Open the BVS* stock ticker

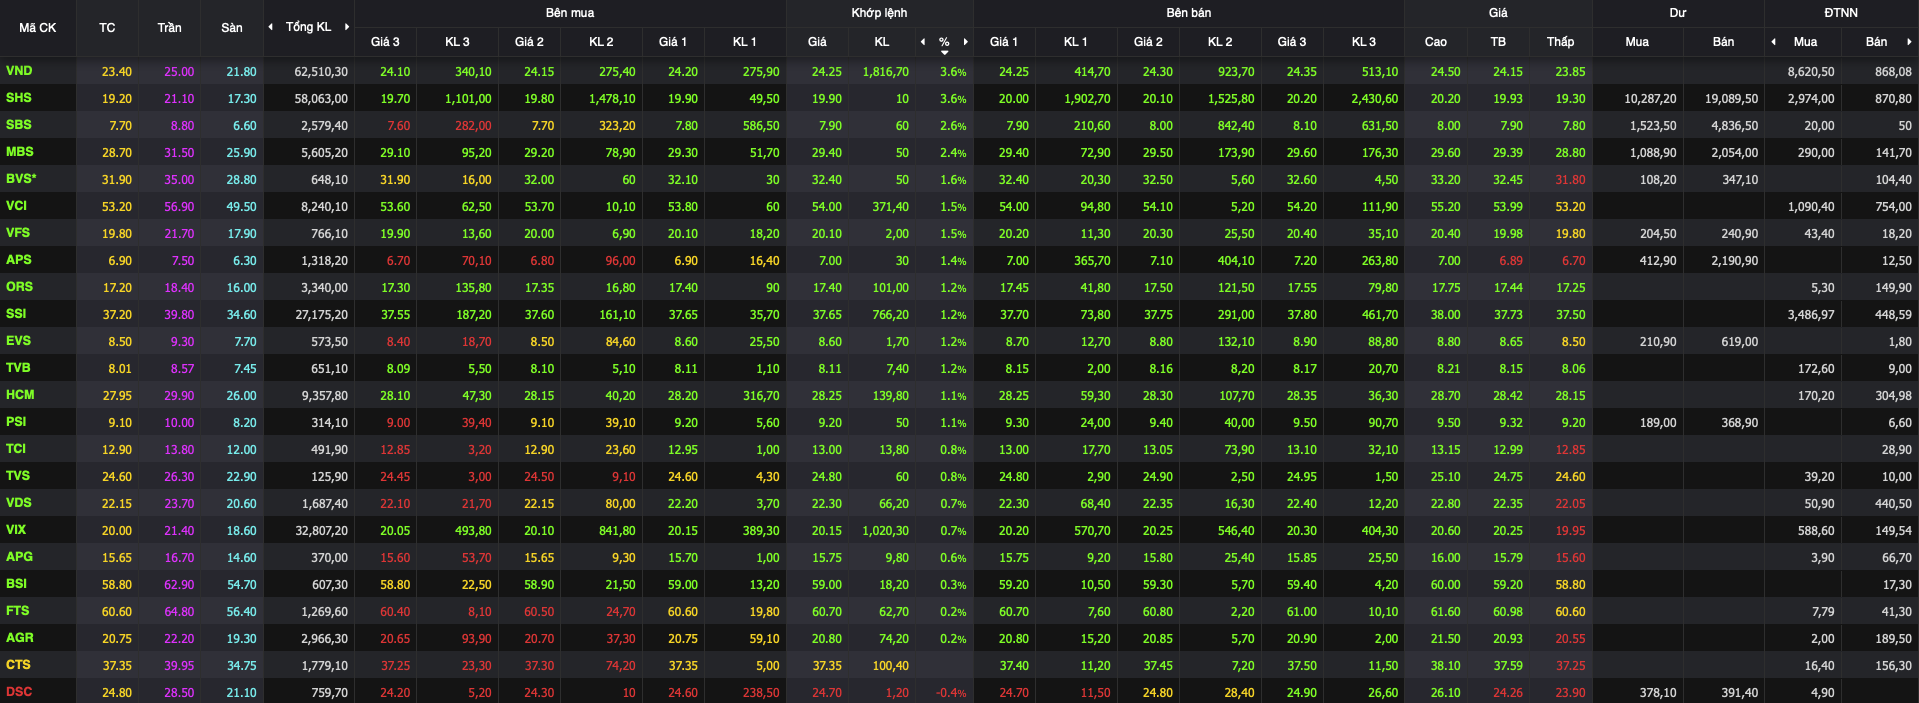click(21, 179)
